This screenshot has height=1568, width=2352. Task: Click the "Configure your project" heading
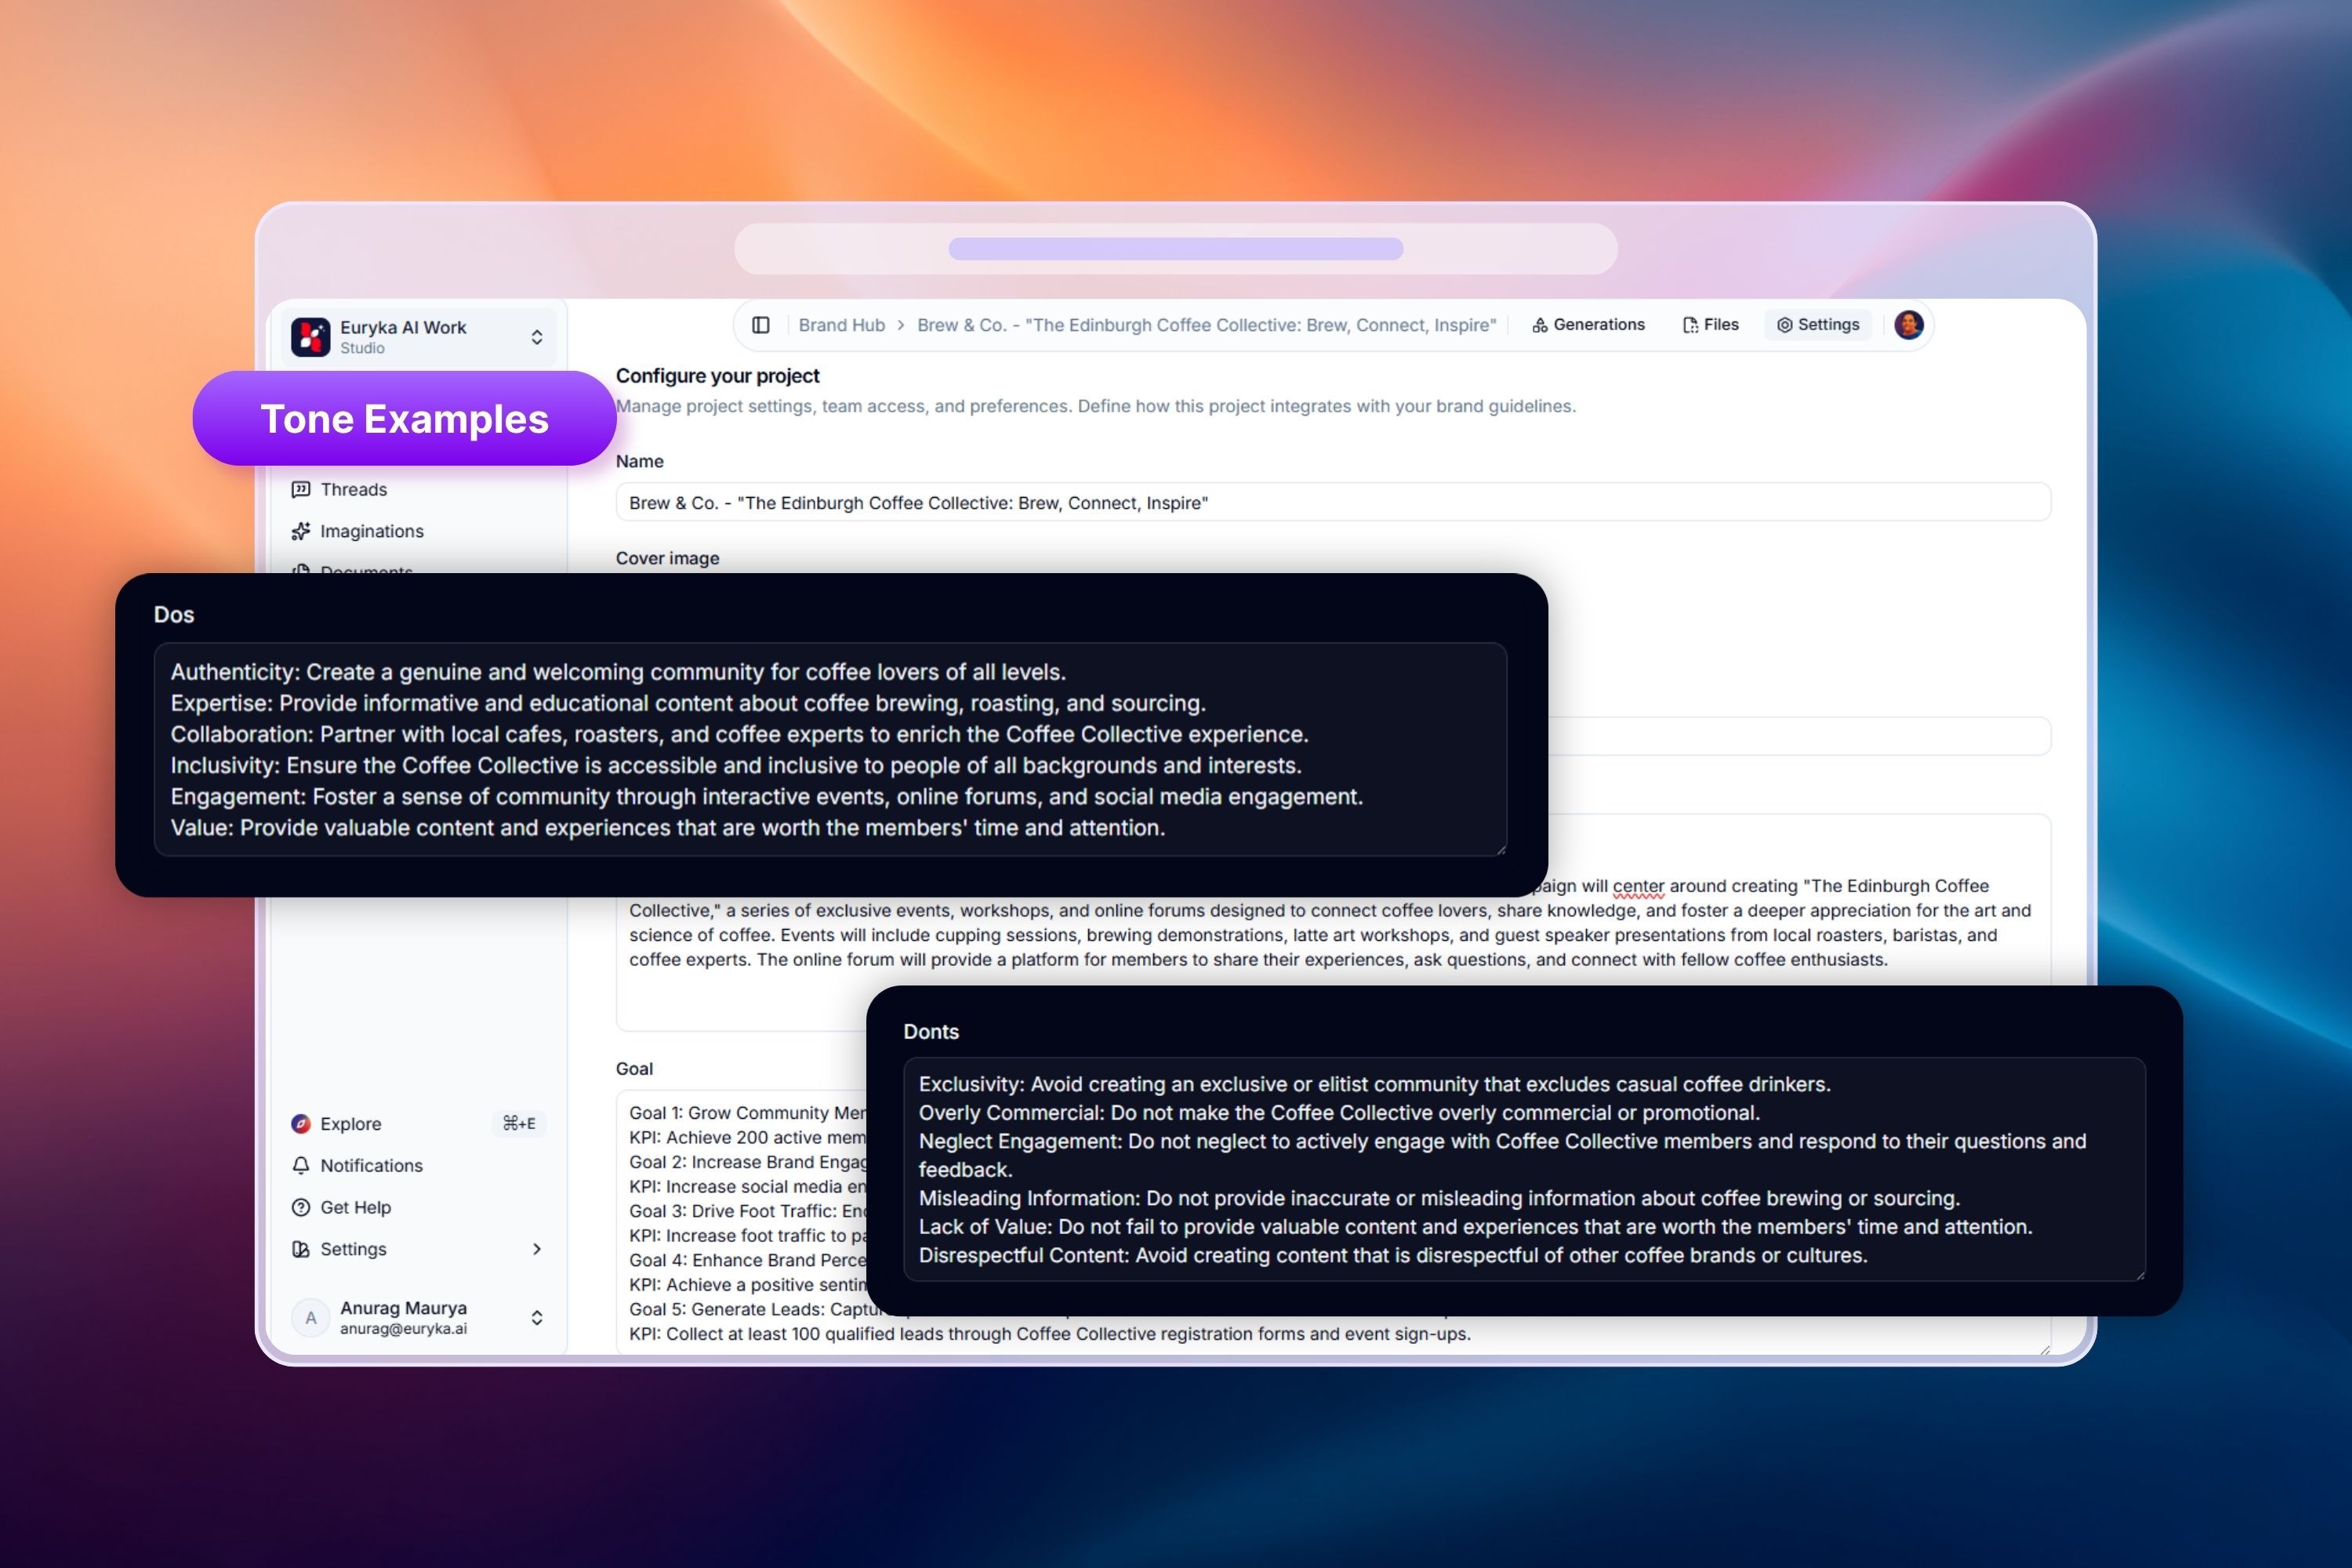click(x=717, y=376)
